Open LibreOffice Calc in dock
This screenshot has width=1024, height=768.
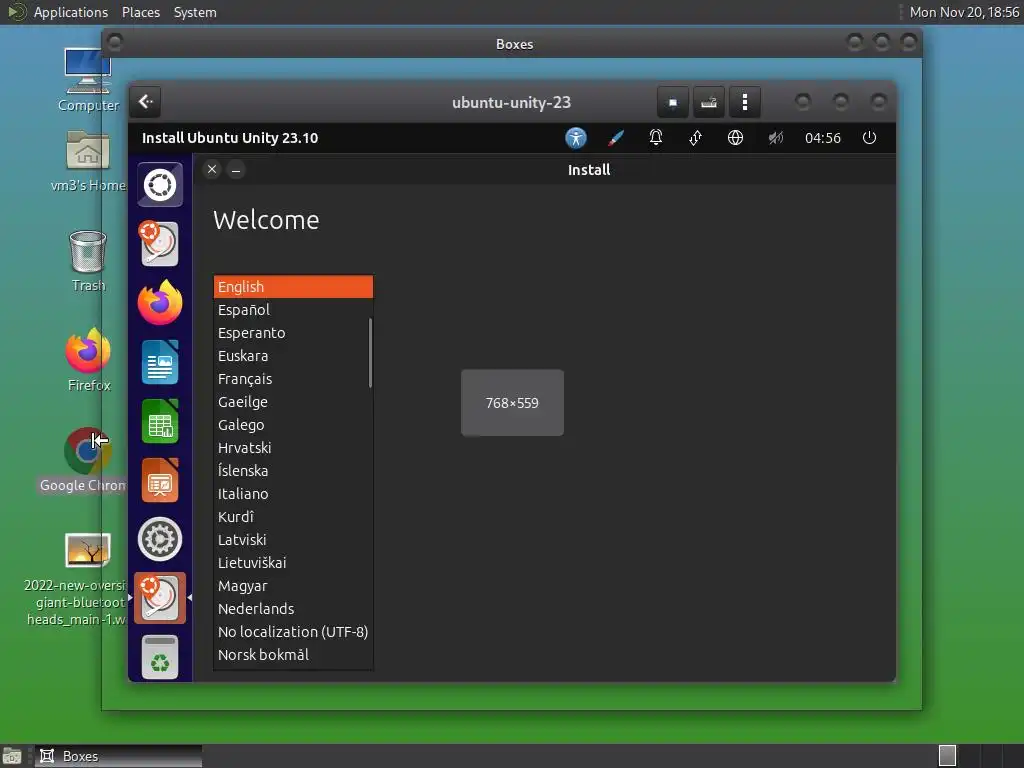pyautogui.click(x=160, y=421)
